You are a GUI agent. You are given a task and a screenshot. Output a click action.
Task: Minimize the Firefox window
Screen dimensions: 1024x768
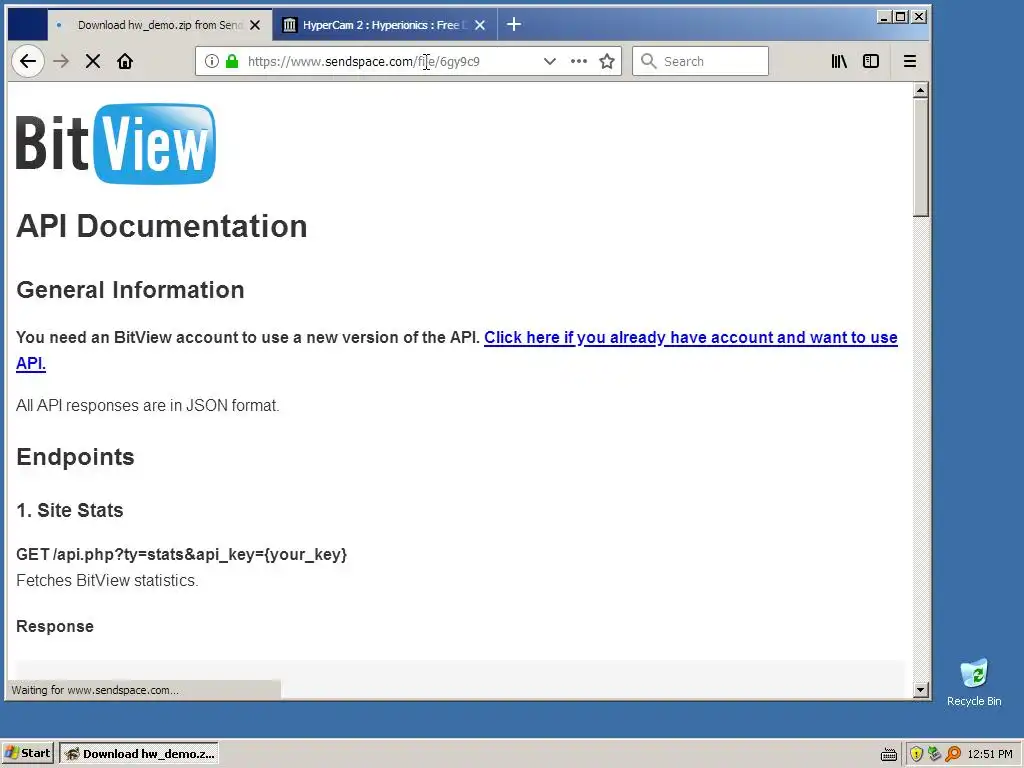click(884, 17)
